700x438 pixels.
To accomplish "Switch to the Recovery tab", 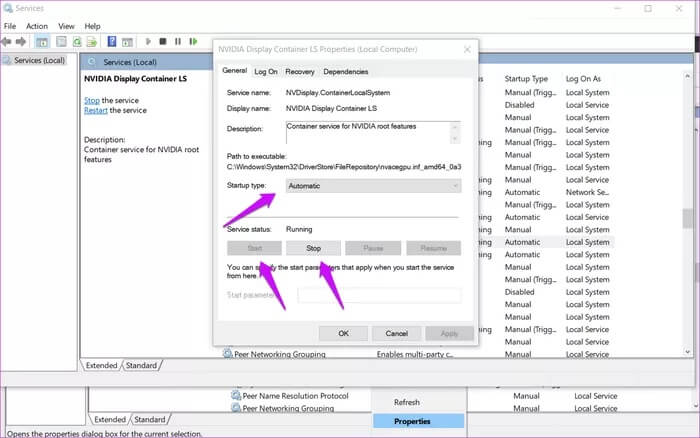I will click(x=300, y=71).
